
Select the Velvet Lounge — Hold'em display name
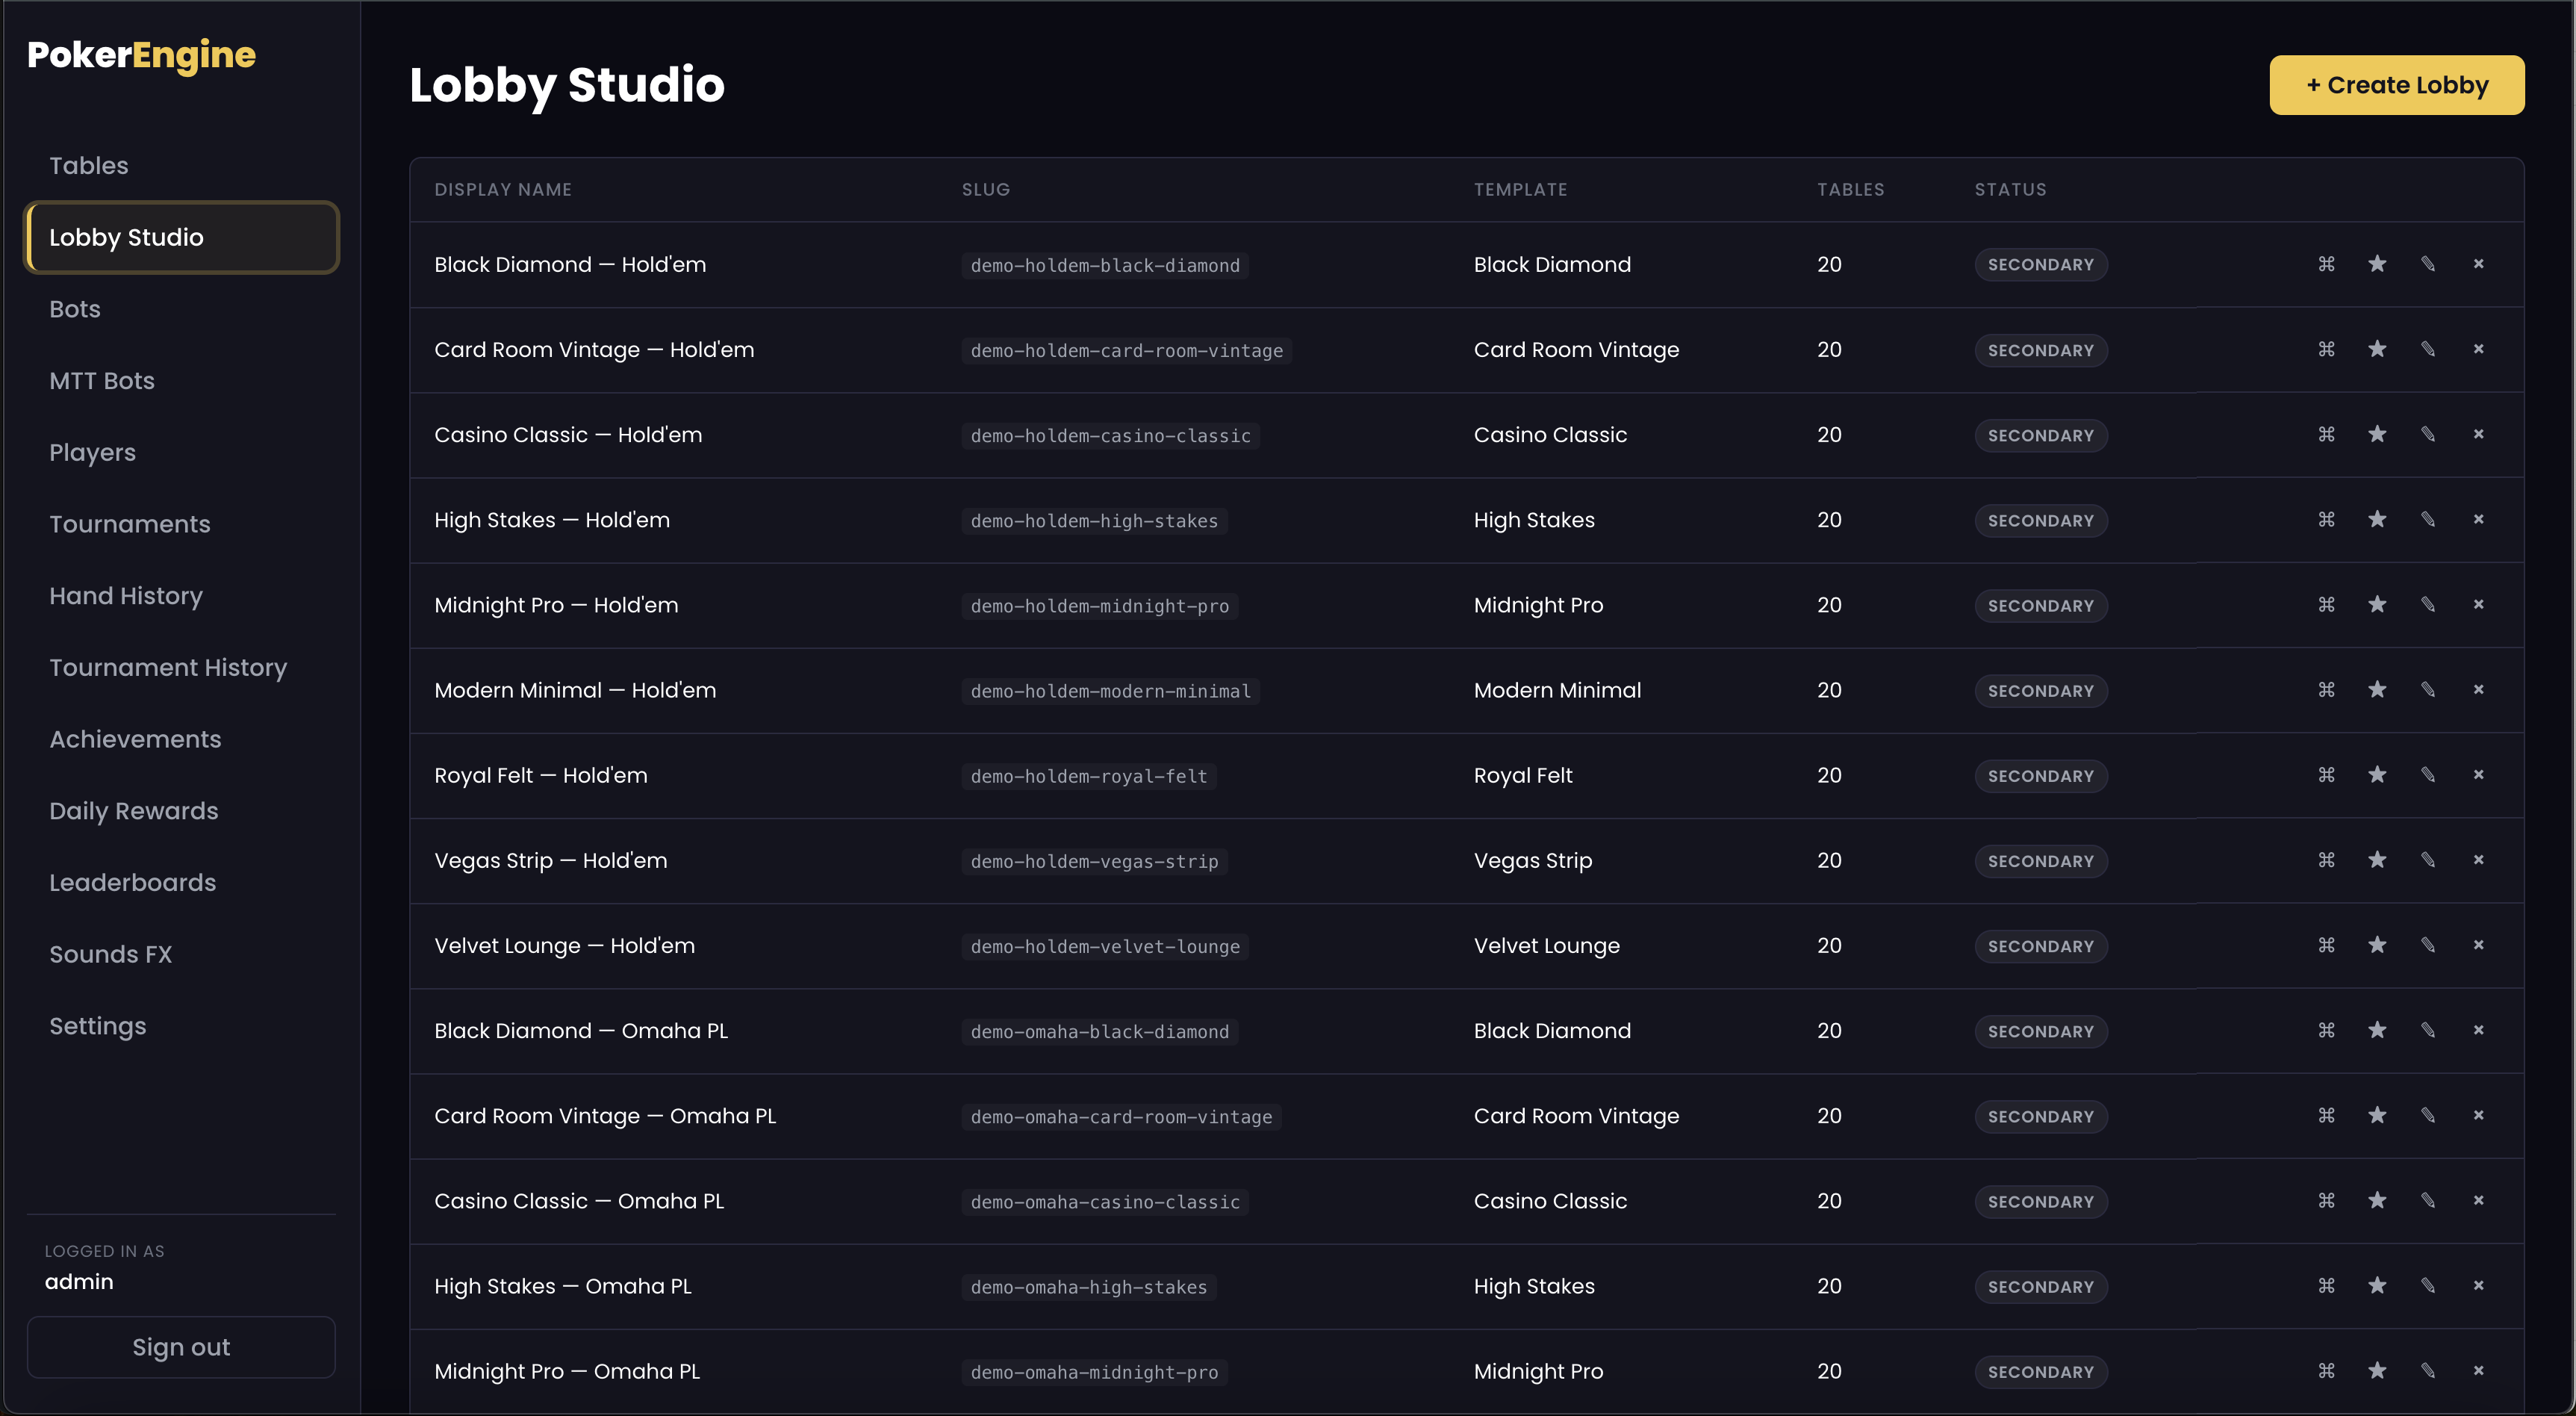pyautogui.click(x=564, y=946)
